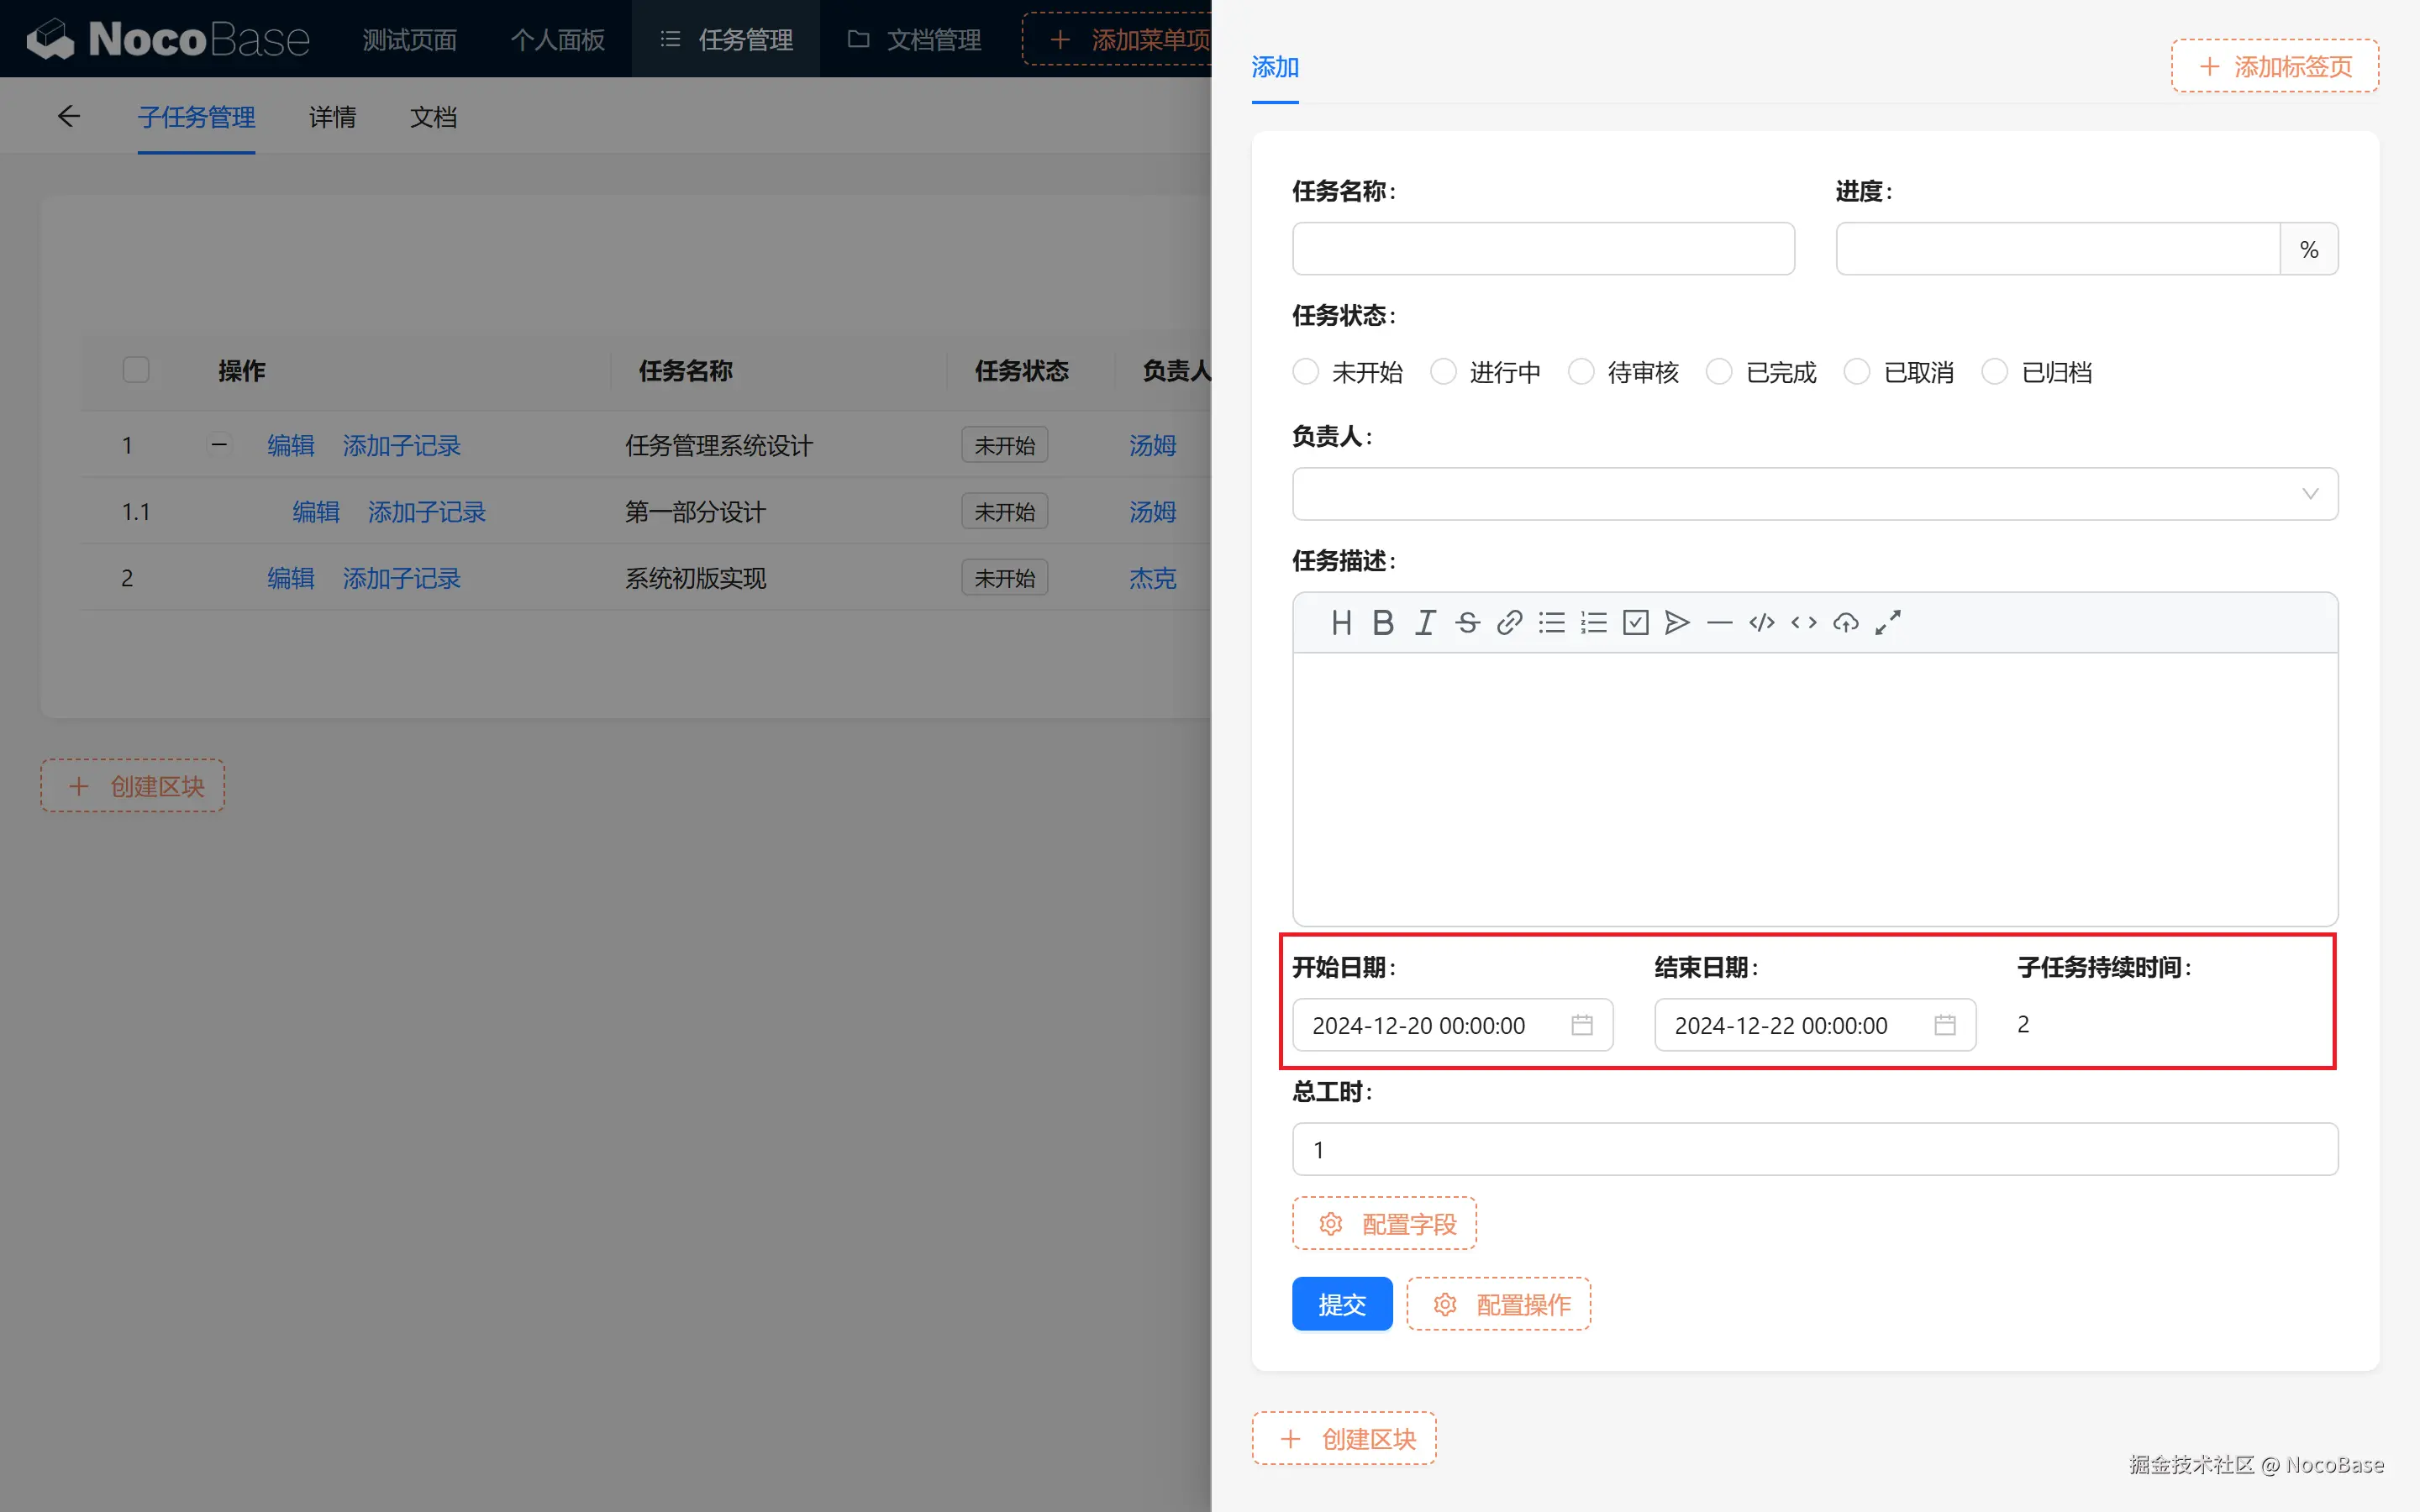Choose the 已归档 radio option
The width and height of the screenshot is (2420, 1512).
click(x=1994, y=372)
